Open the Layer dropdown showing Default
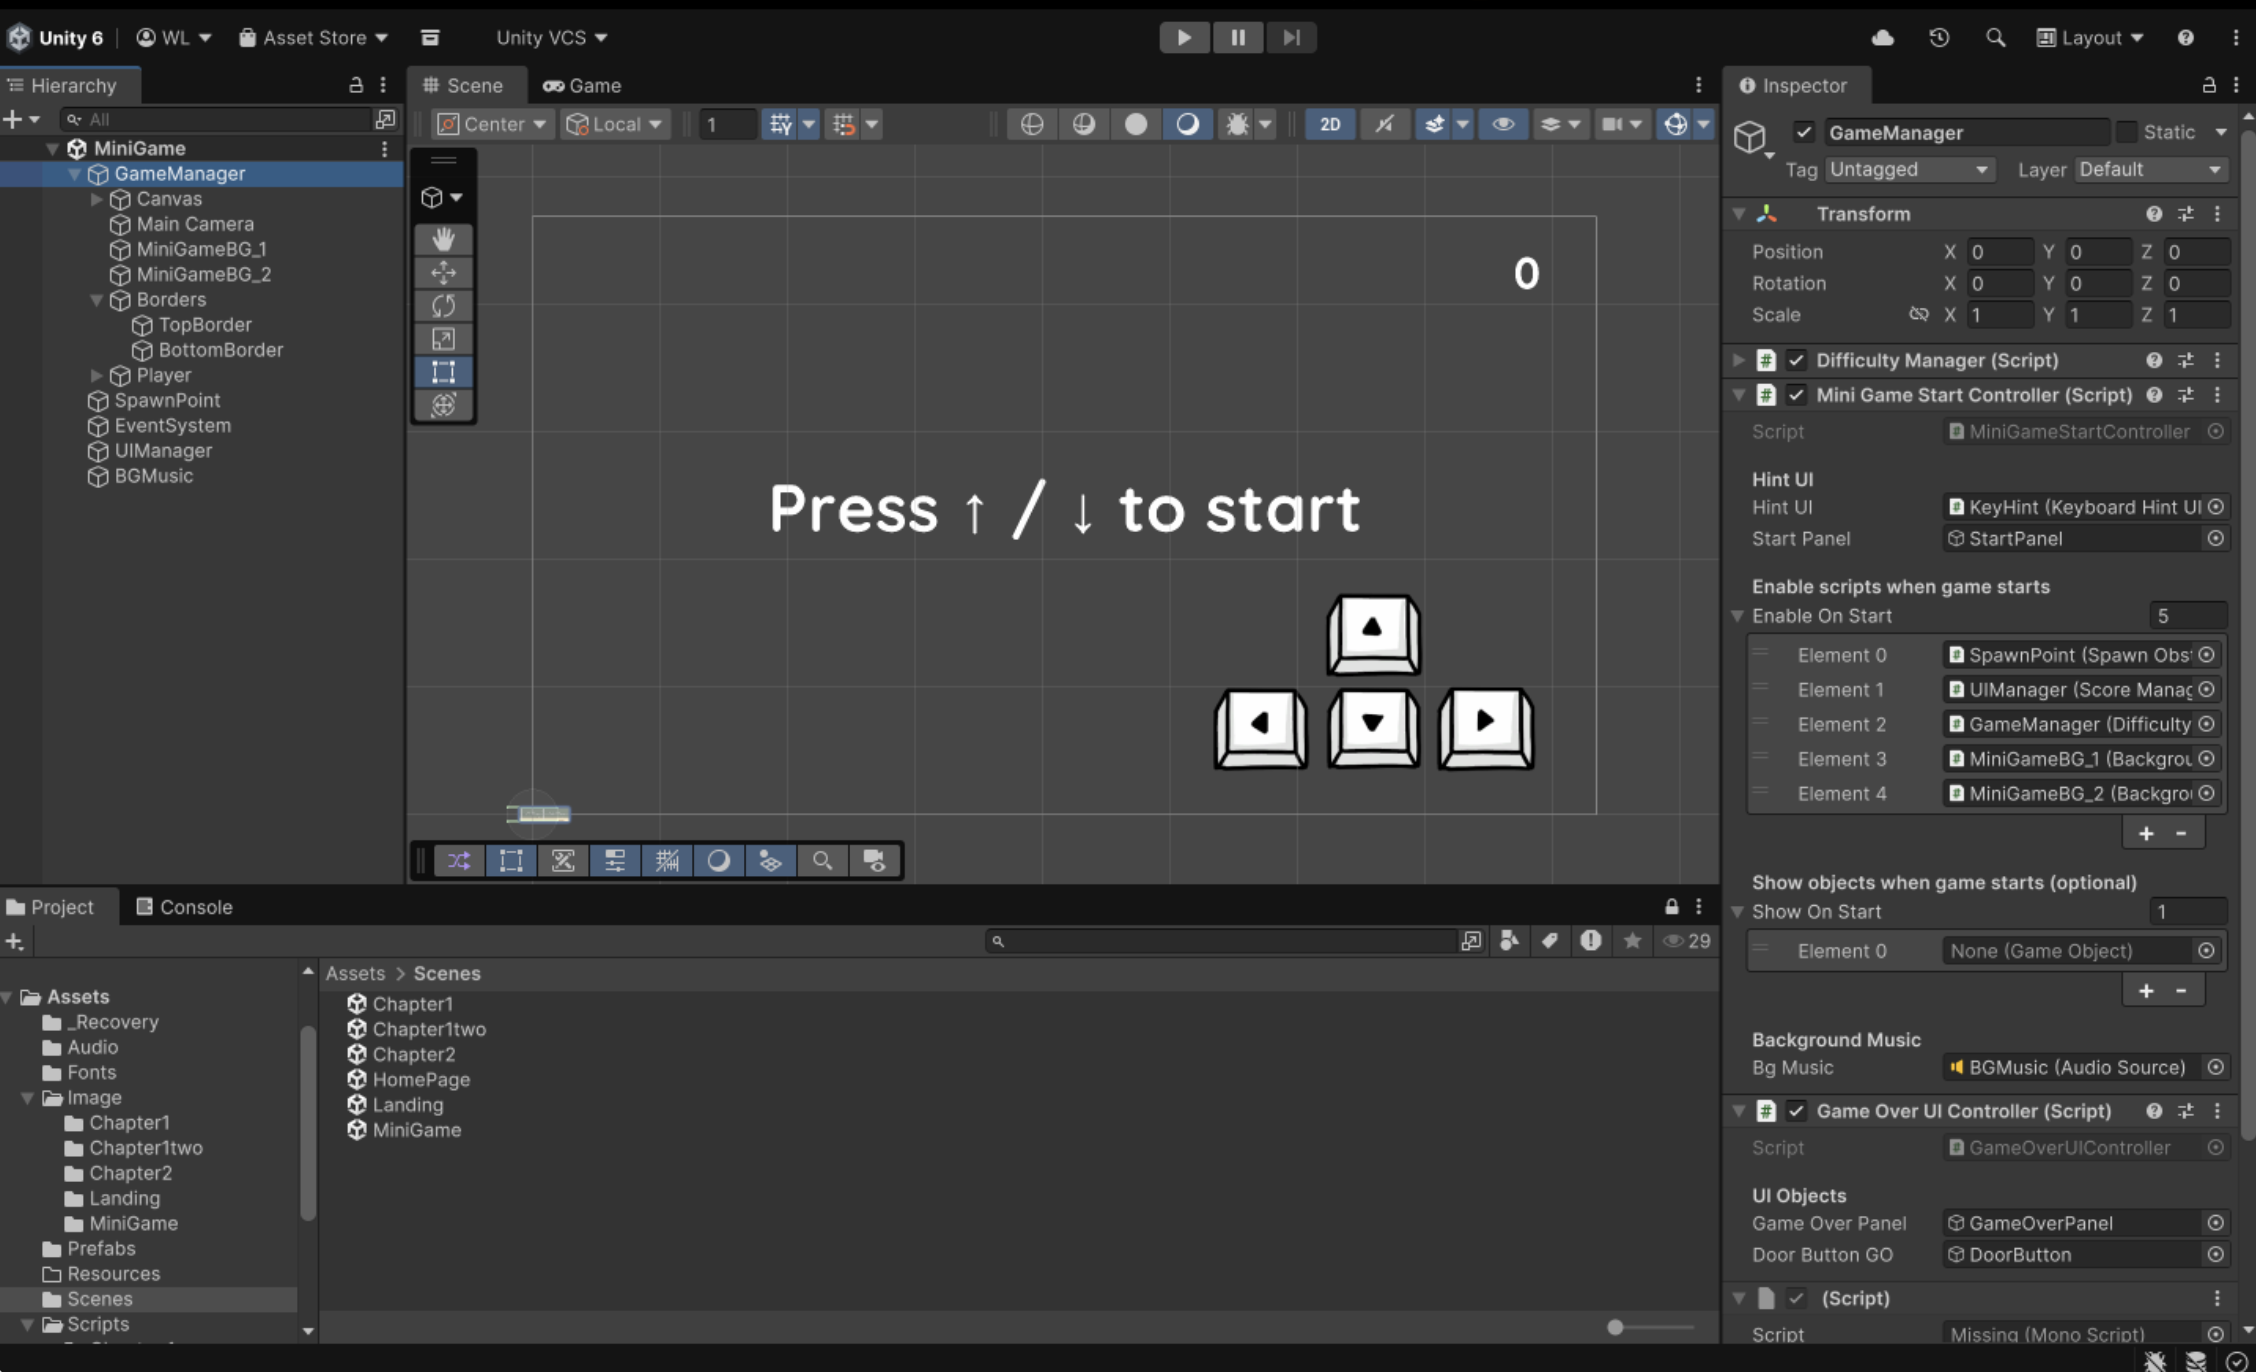2256x1372 pixels. pyautogui.click(x=2151, y=169)
